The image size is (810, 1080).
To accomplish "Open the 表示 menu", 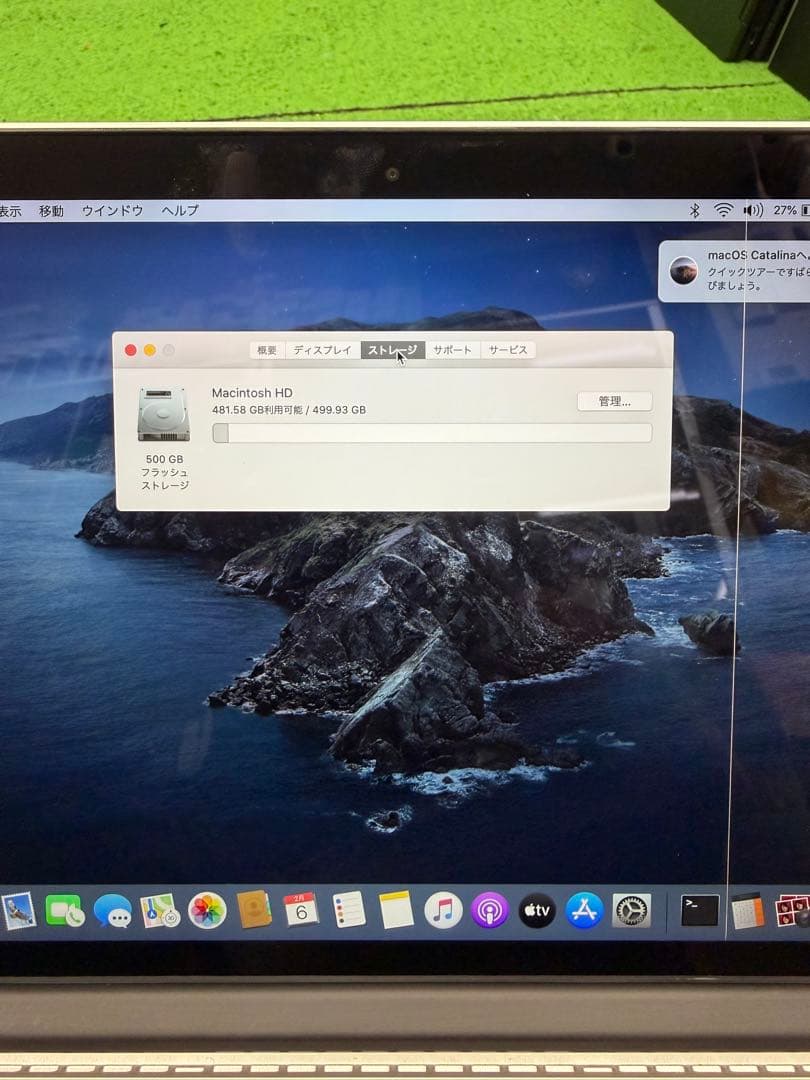I will 10,211.
